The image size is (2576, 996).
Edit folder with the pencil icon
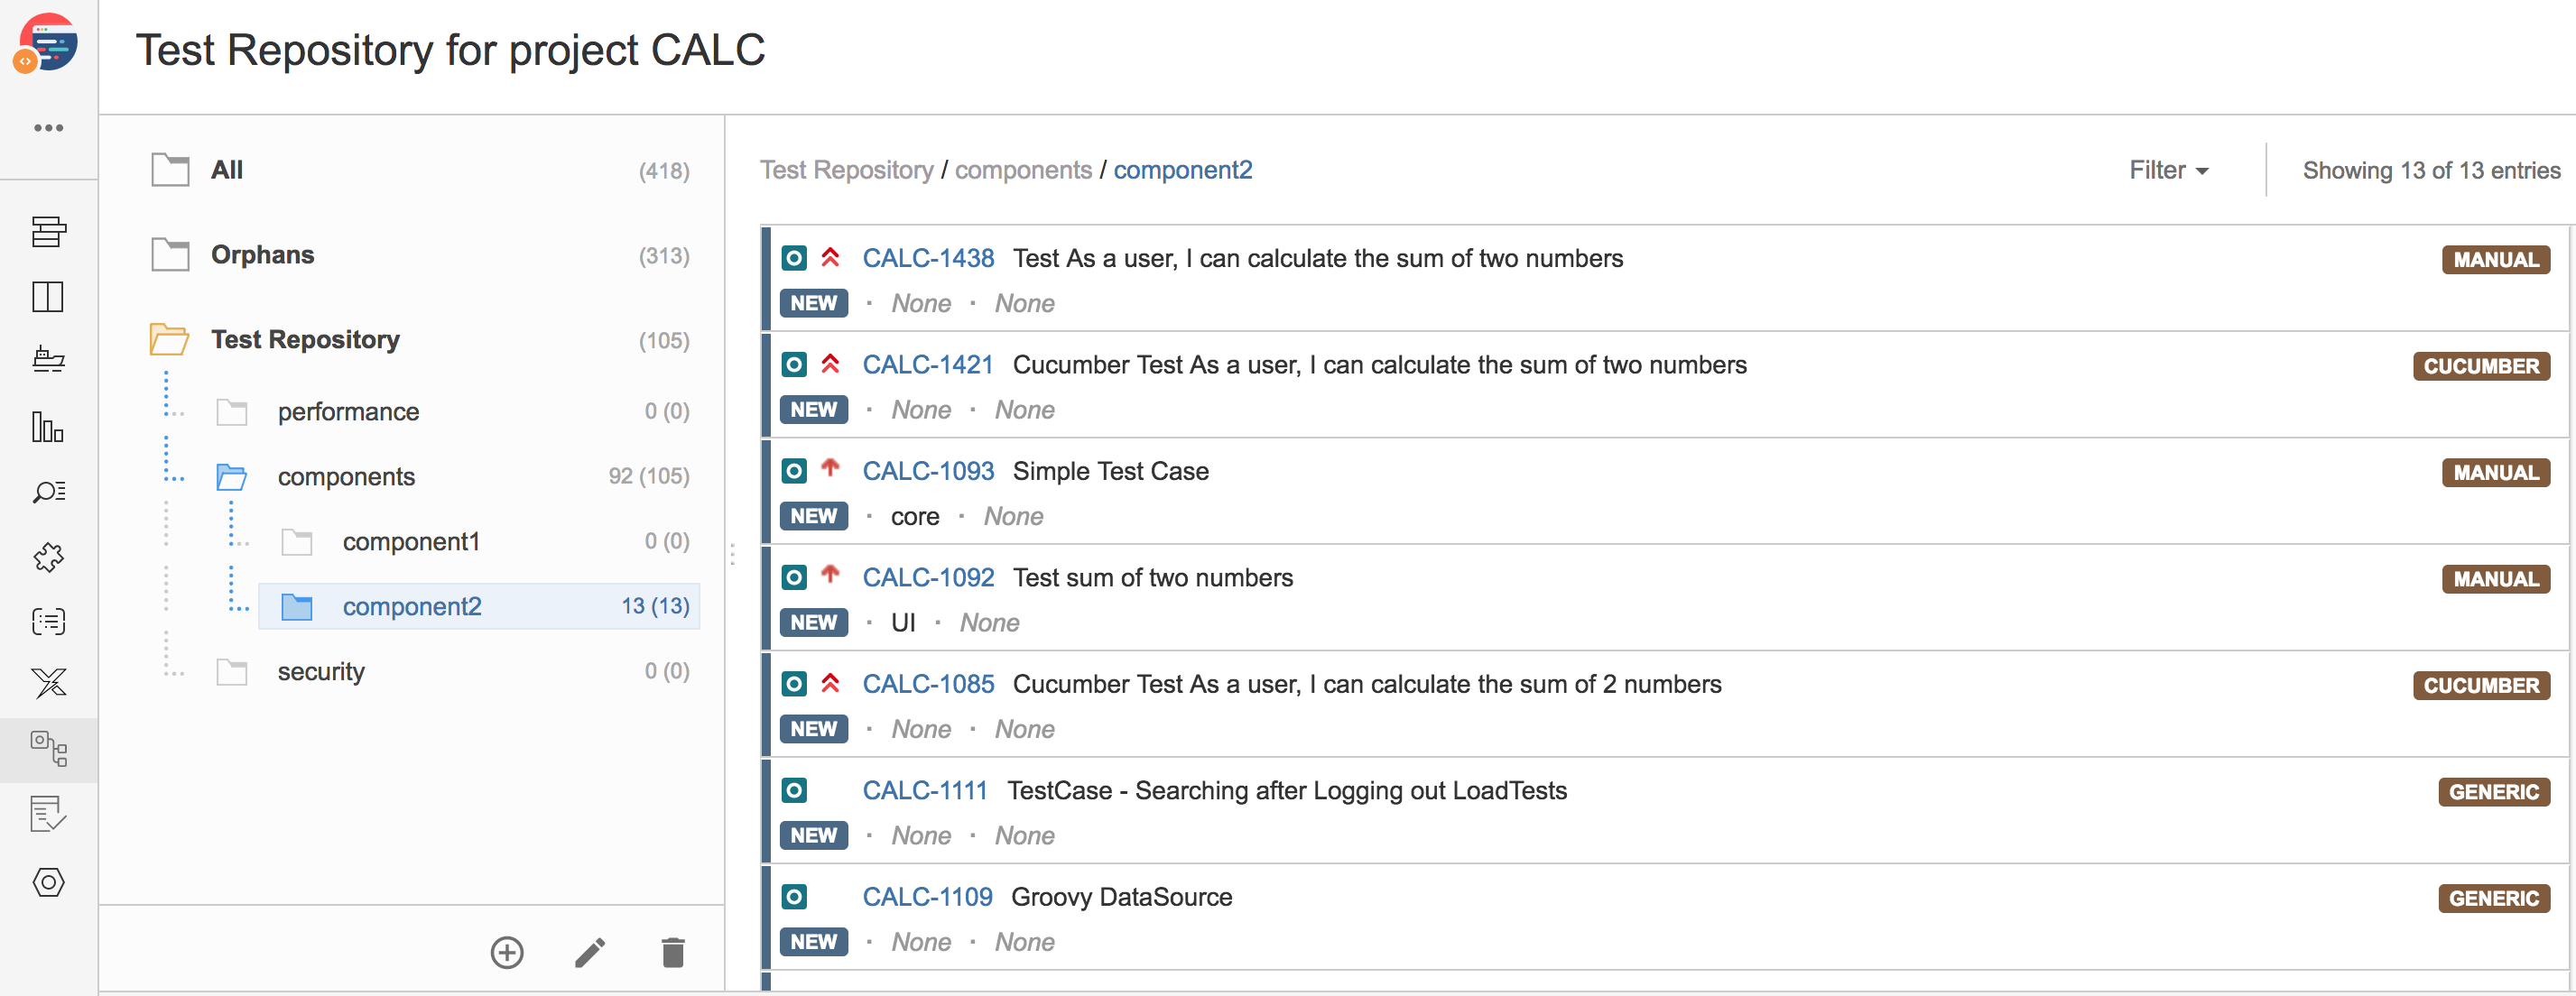(x=590, y=952)
